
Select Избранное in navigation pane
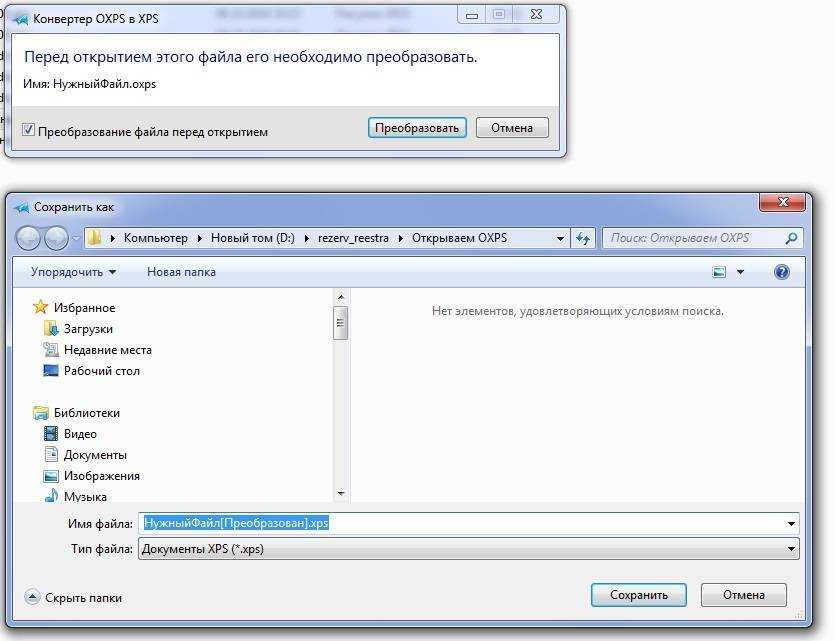pyautogui.click(x=84, y=308)
